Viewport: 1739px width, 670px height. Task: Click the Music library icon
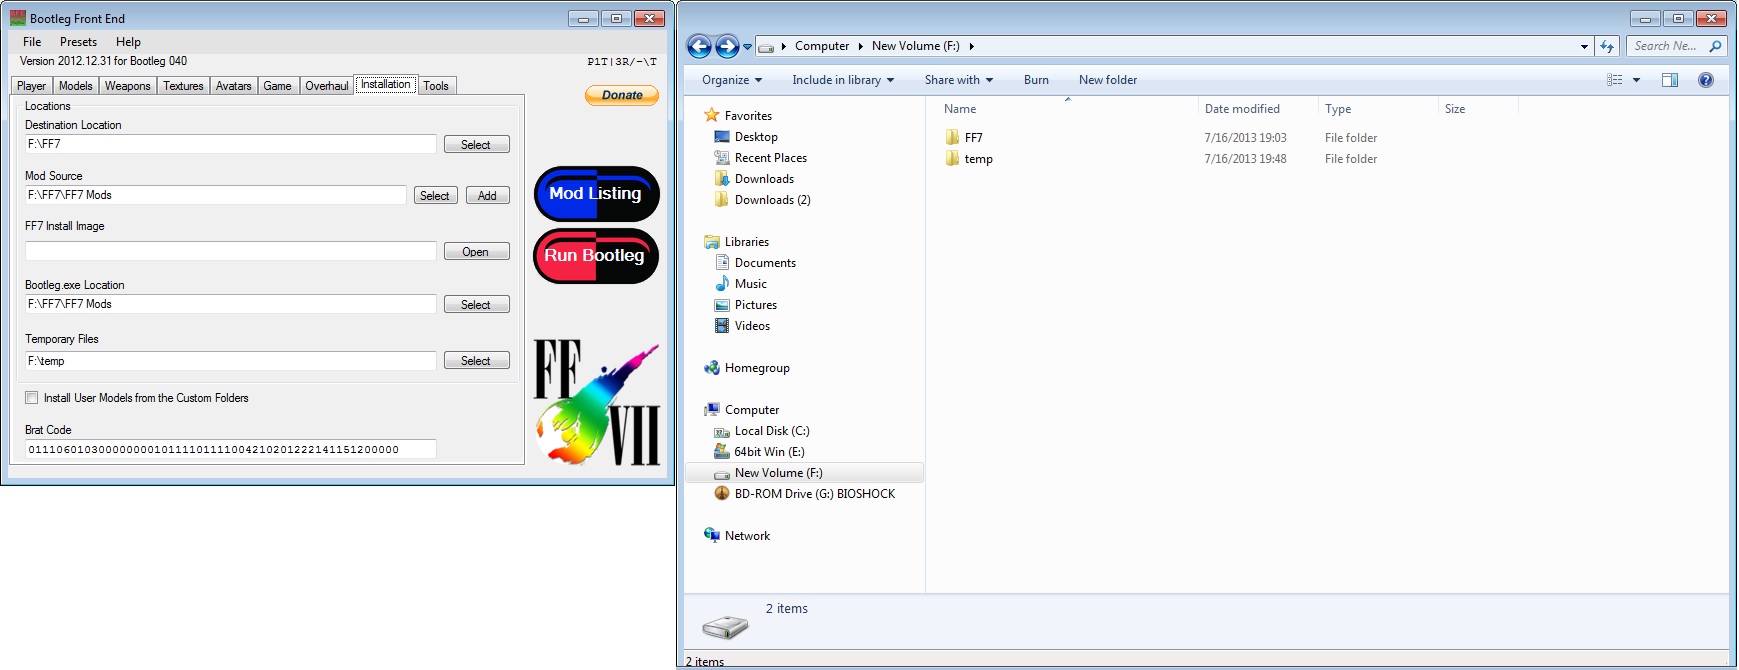722,283
